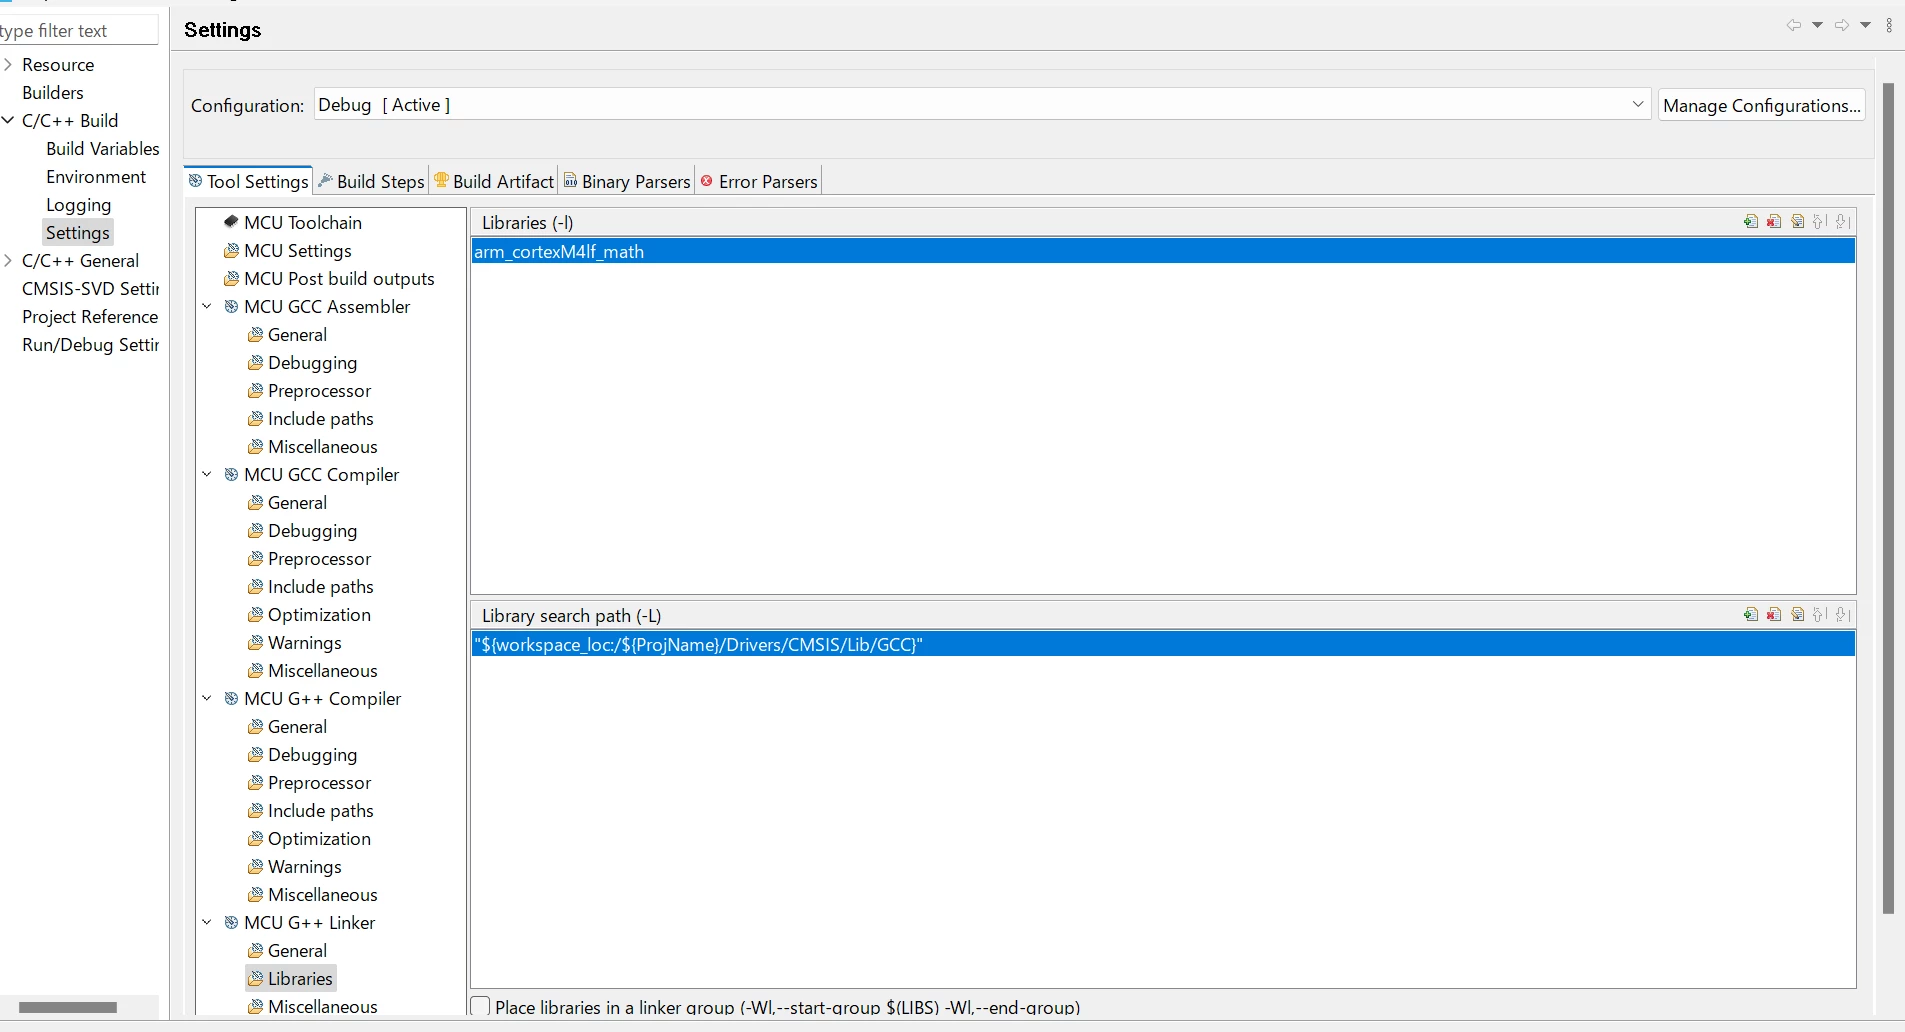Open General under MCU G++ Linker

(297, 951)
